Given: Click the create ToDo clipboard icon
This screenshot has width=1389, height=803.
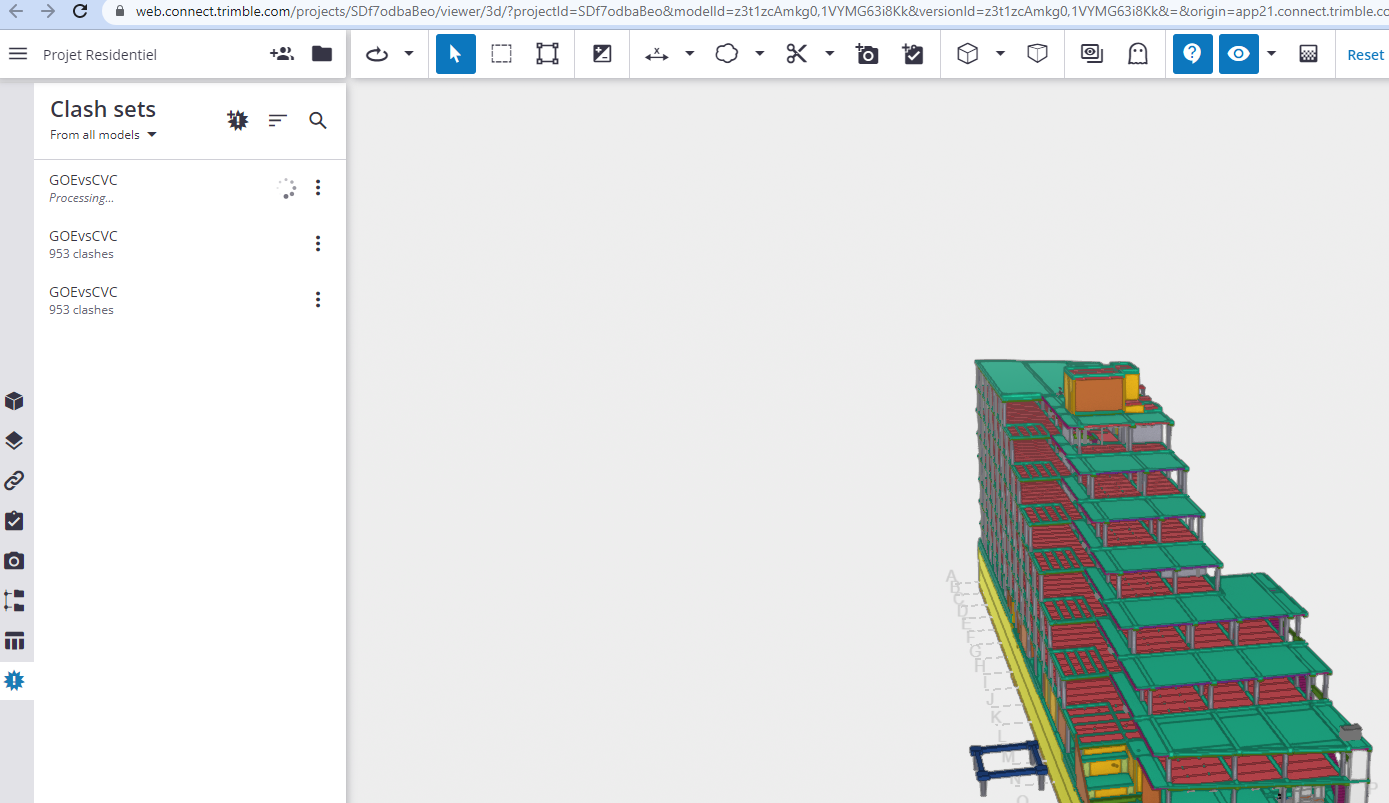Looking at the screenshot, I should pos(912,54).
